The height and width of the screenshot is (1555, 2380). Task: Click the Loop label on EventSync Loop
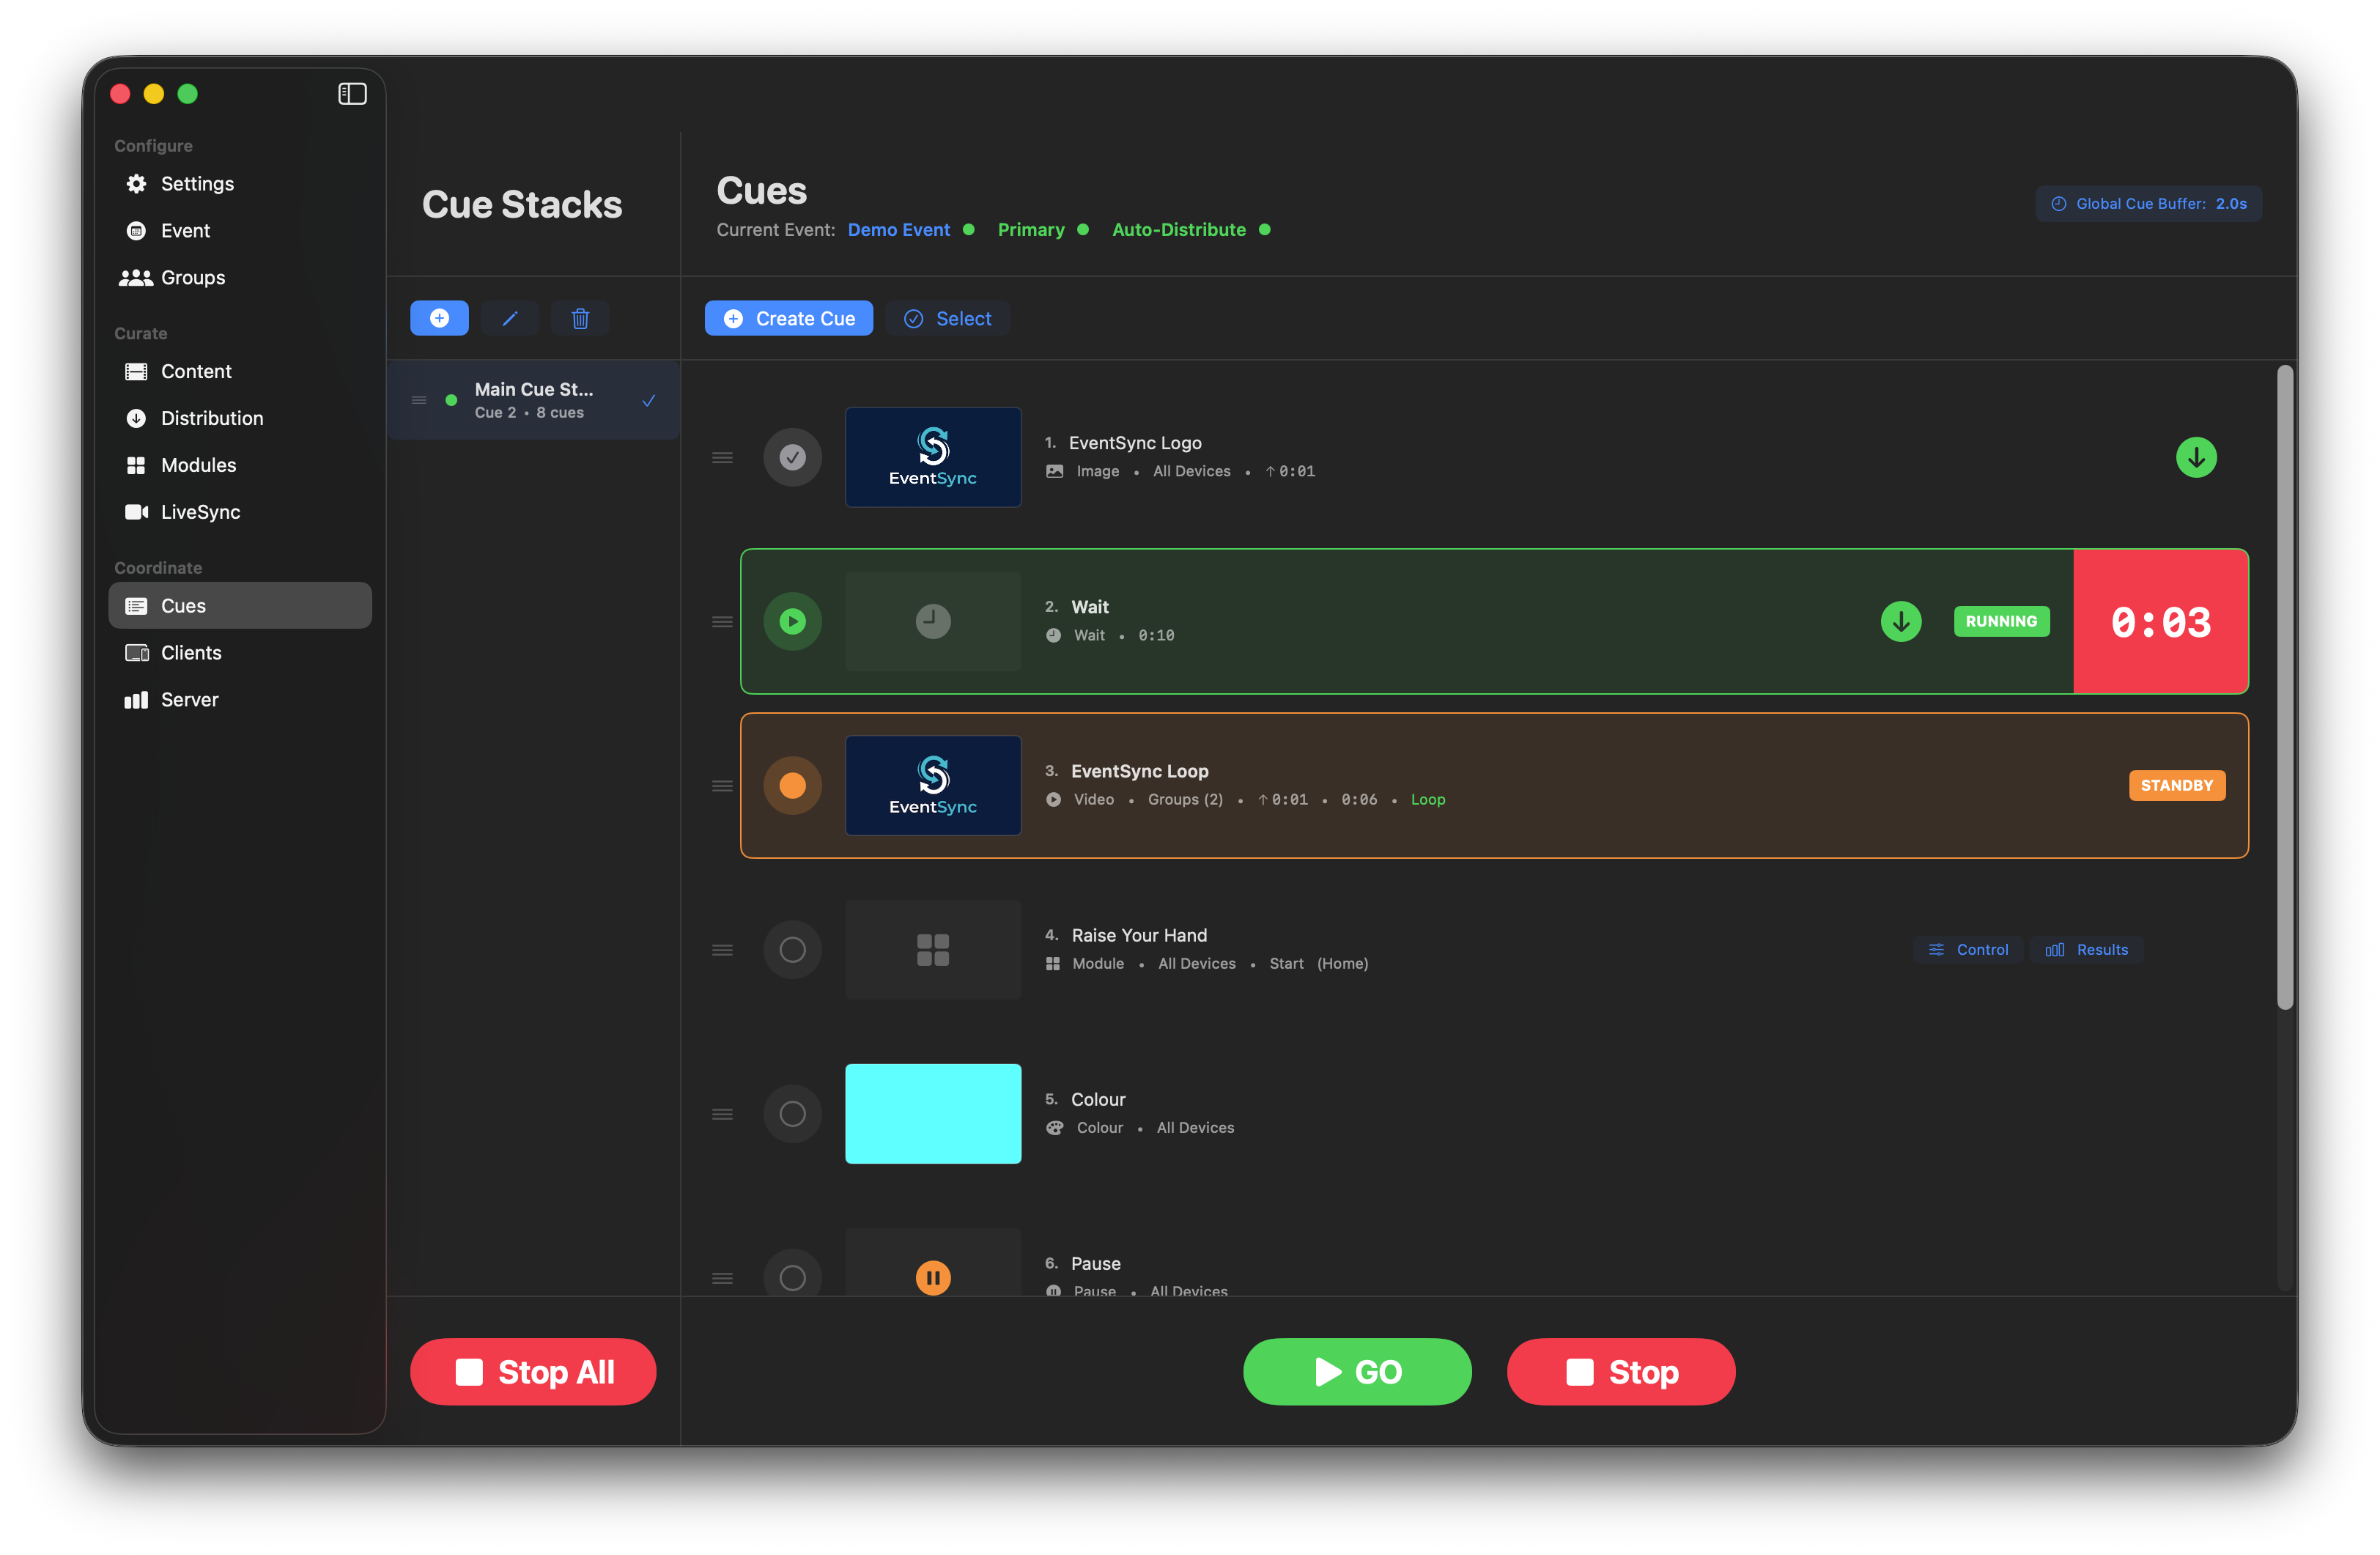click(1428, 800)
